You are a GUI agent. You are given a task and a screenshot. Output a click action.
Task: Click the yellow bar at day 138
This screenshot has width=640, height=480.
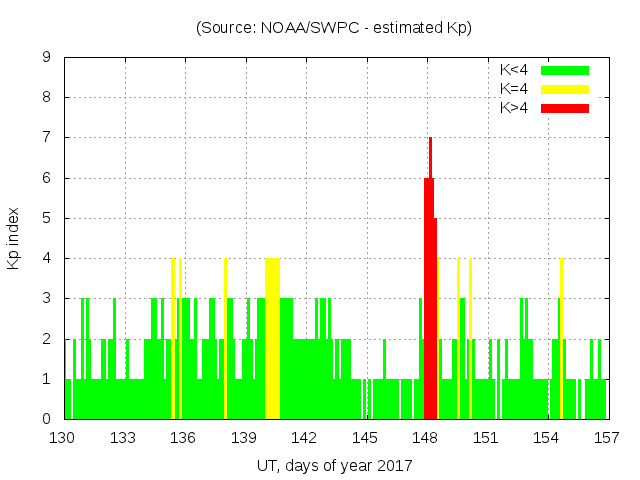225,340
